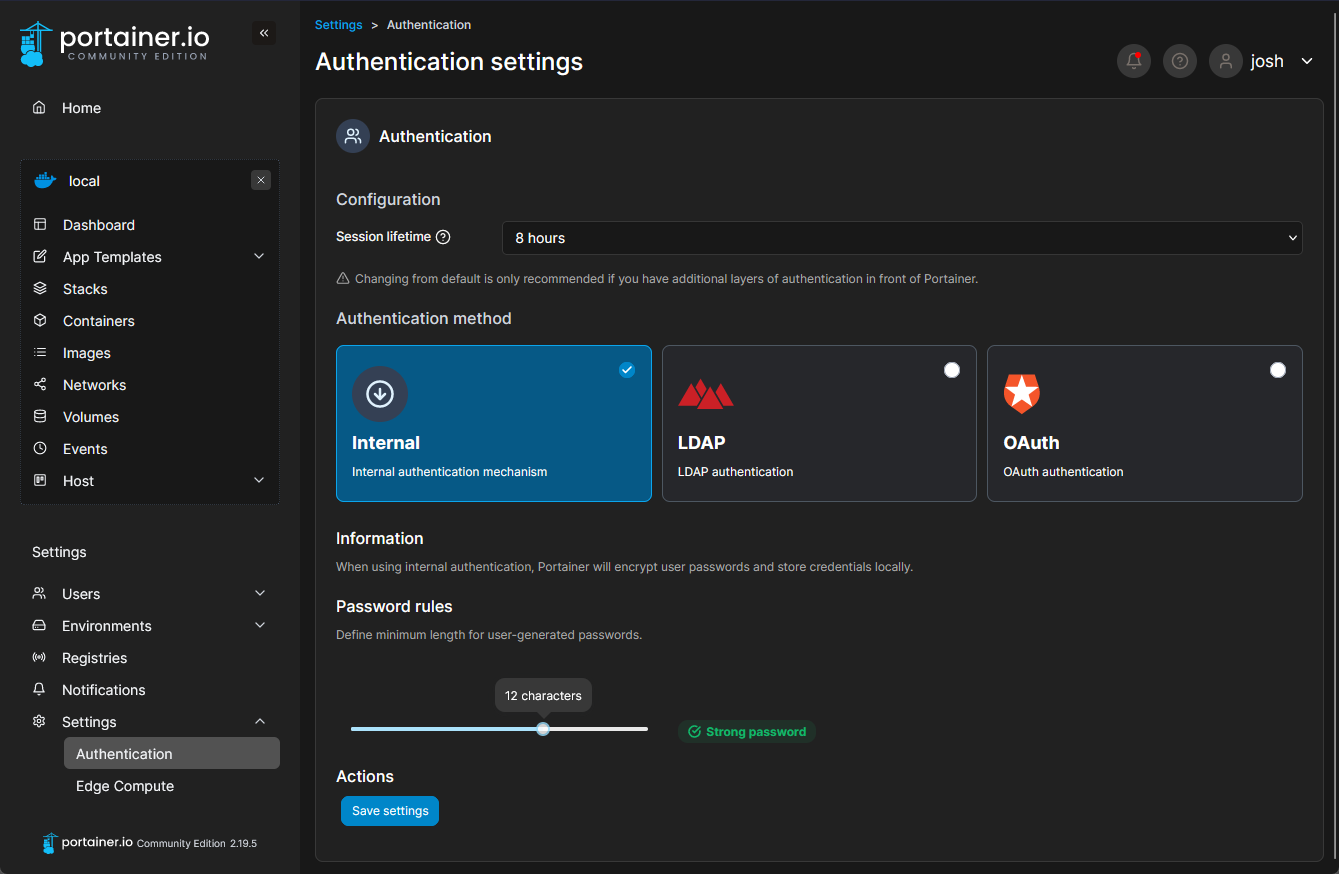Open Containers page
Viewport: 1339px width, 874px height.
pyautogui.click(x=99, y=321)
